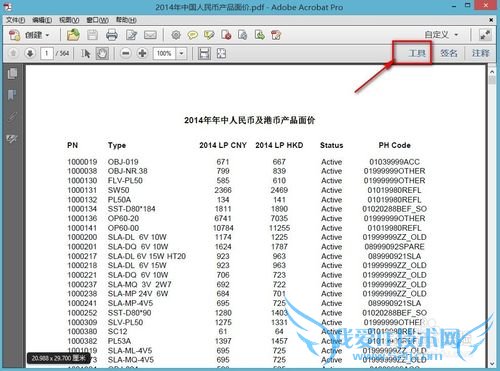Click the 创建 (Create) PDF dropdown button
The height and width of the screenshot is (371, 500).
tap(29, 35)
